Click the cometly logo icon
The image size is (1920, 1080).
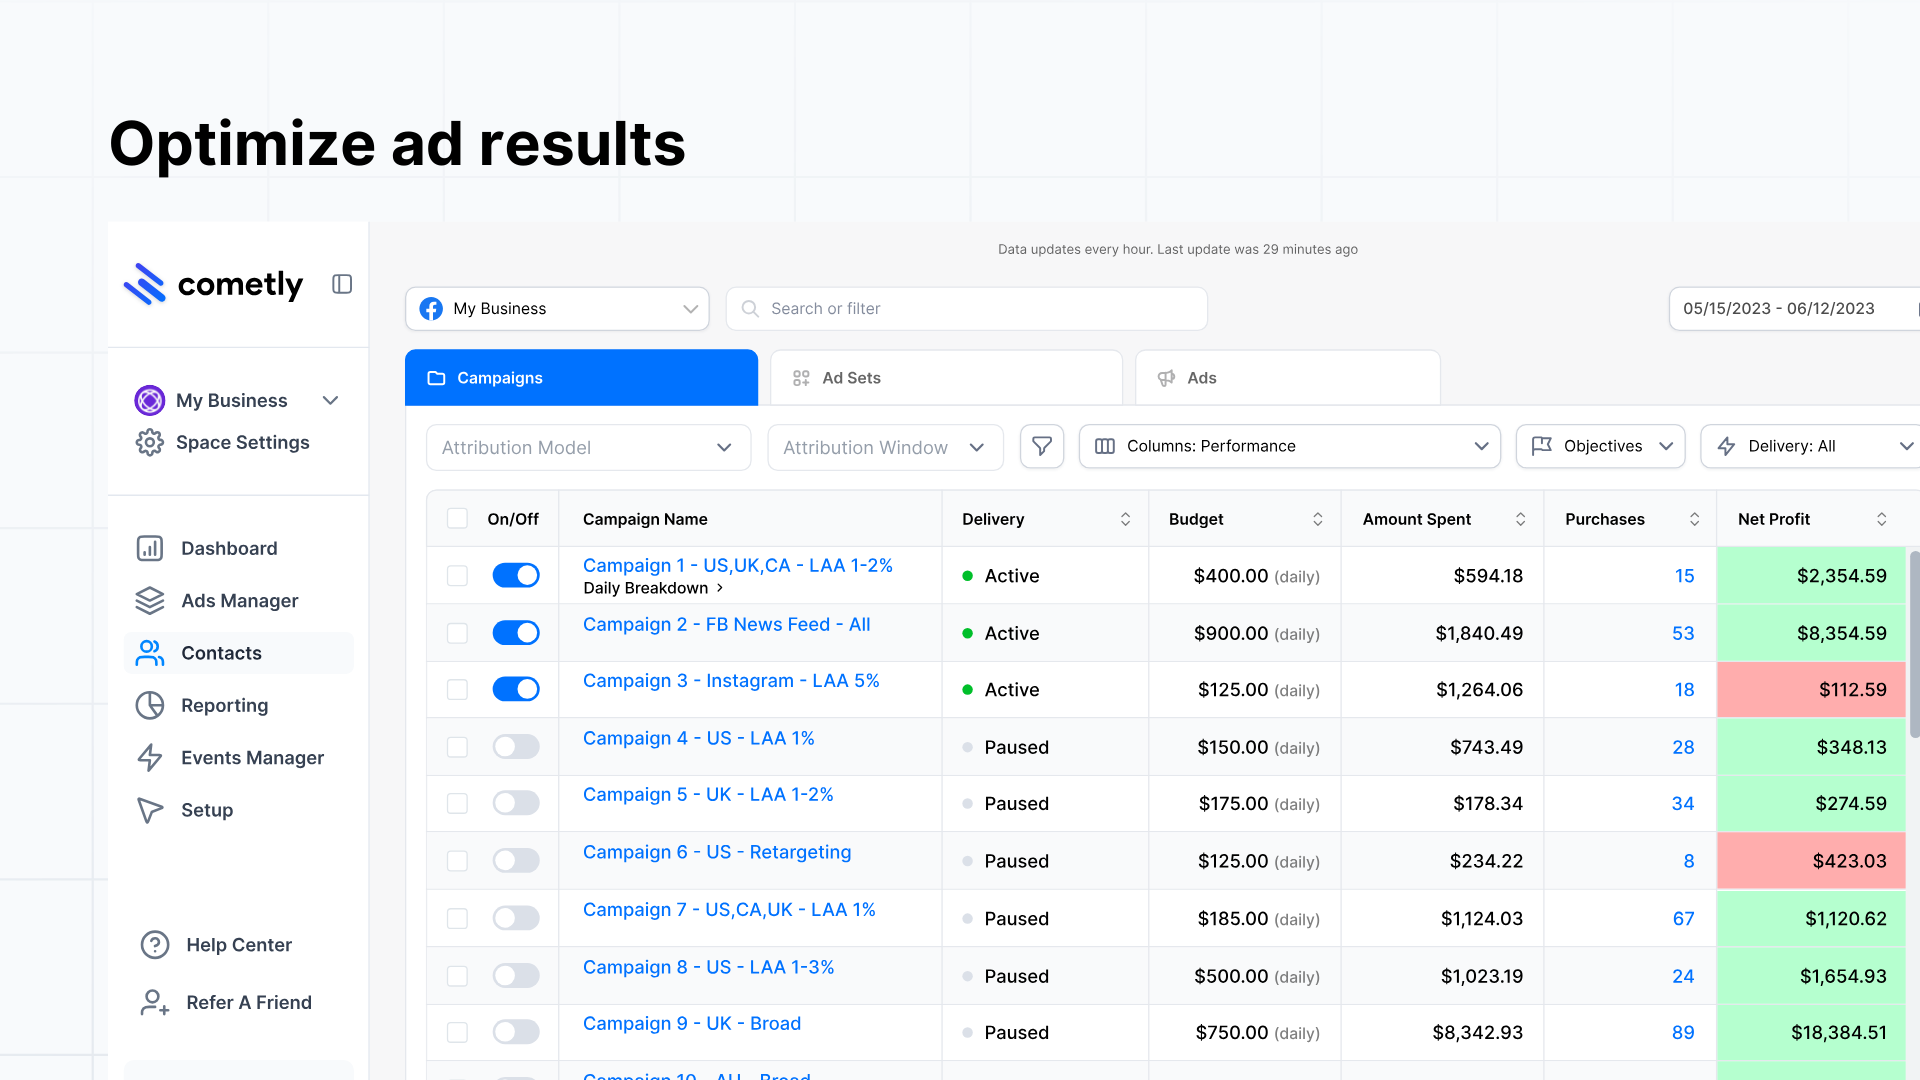coord(145,284)
